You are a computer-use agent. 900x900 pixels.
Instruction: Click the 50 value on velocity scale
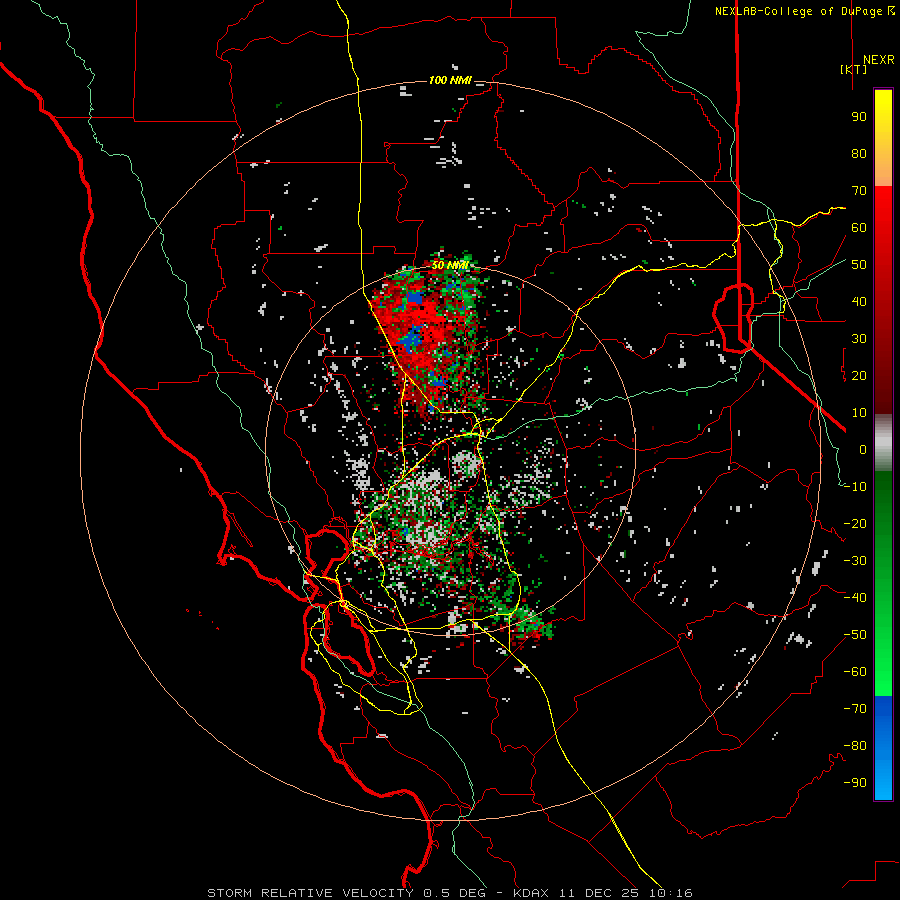click(x=859, y=265)
